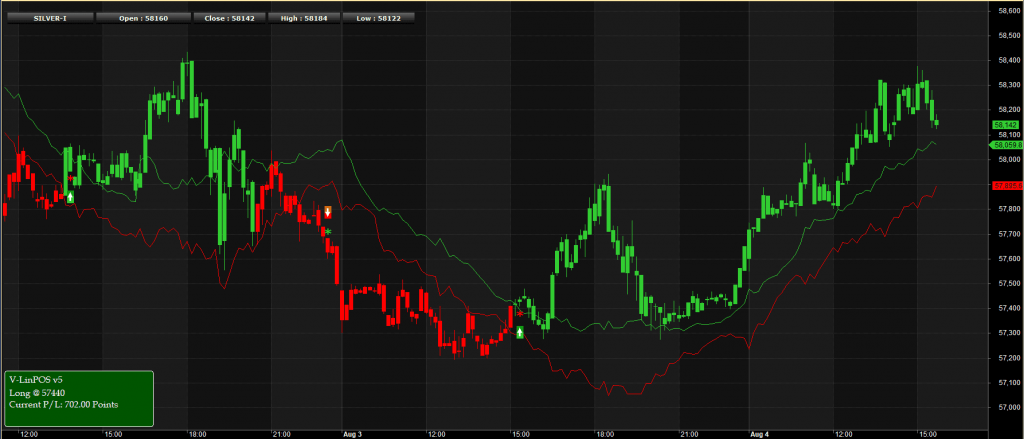Viewport: 1024px width, 439px height.
Task: Click the red 57,895.6 line value tag
Action: pyautogui.click(x=1006, y=186)
